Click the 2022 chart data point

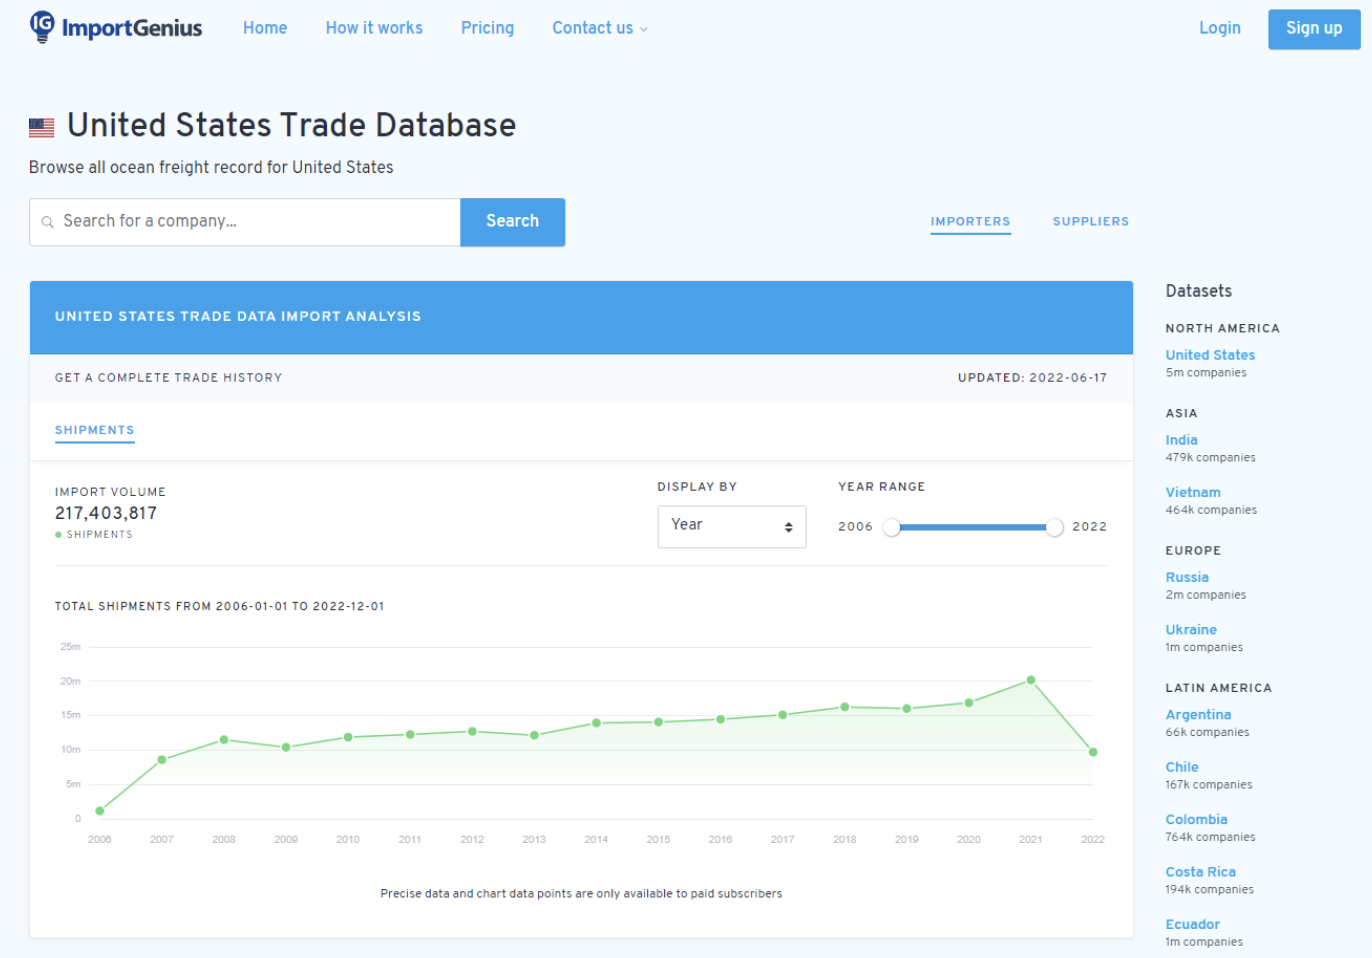[1093, 752]
